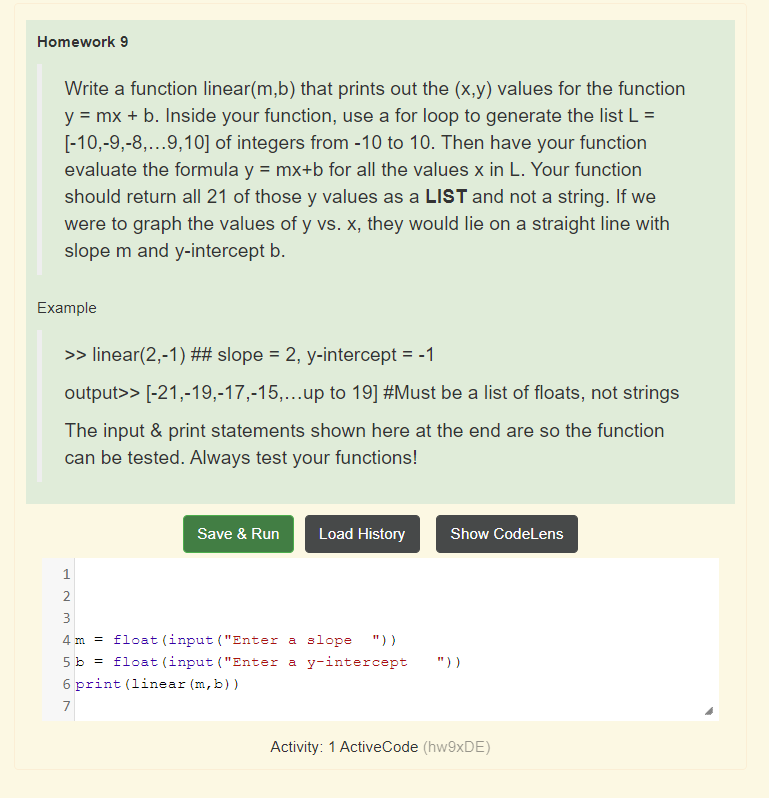Image resolution: width=769 pixels, height=798 pixels.
Task: Show CodeLens view
Action: click(x=507, y=534)
